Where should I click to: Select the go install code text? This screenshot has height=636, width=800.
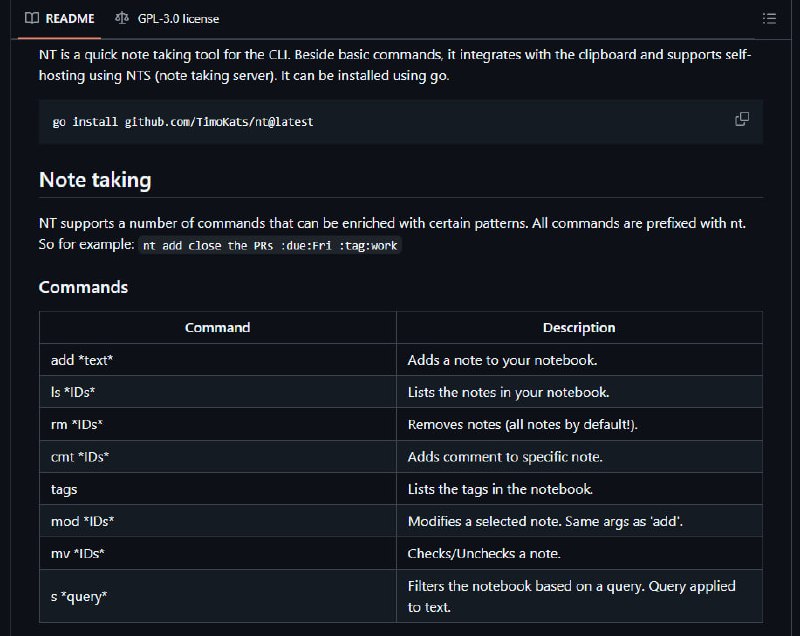pyautogui.click(x=183, y=122)
